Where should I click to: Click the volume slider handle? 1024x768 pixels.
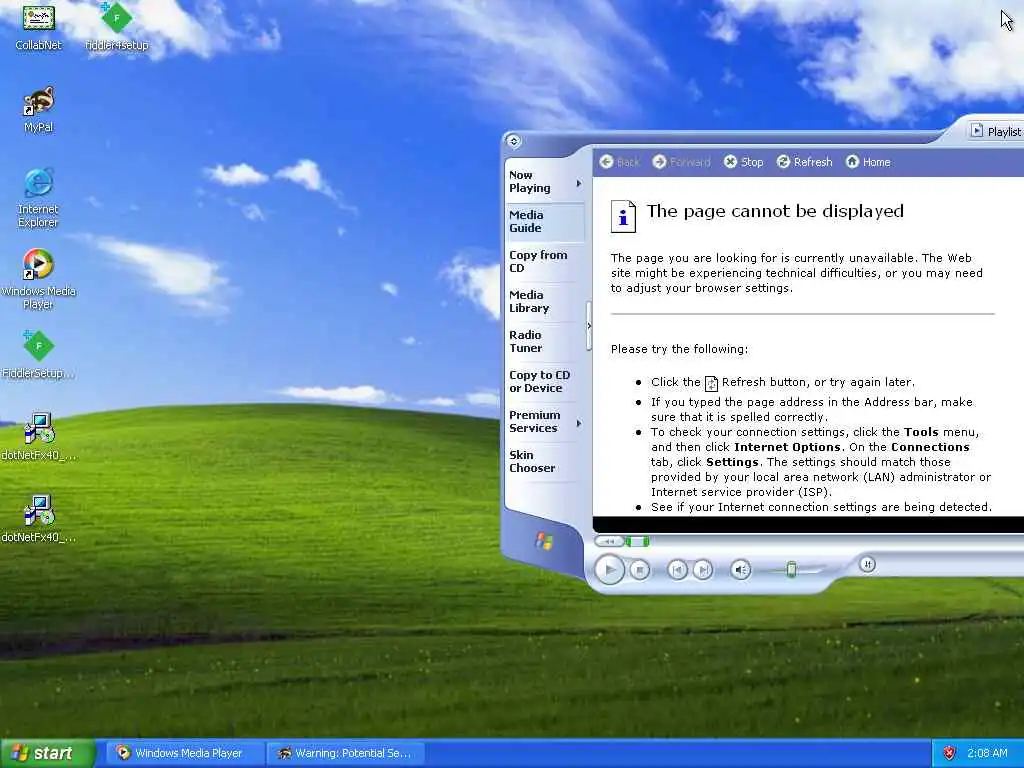(x=791, y=569)
